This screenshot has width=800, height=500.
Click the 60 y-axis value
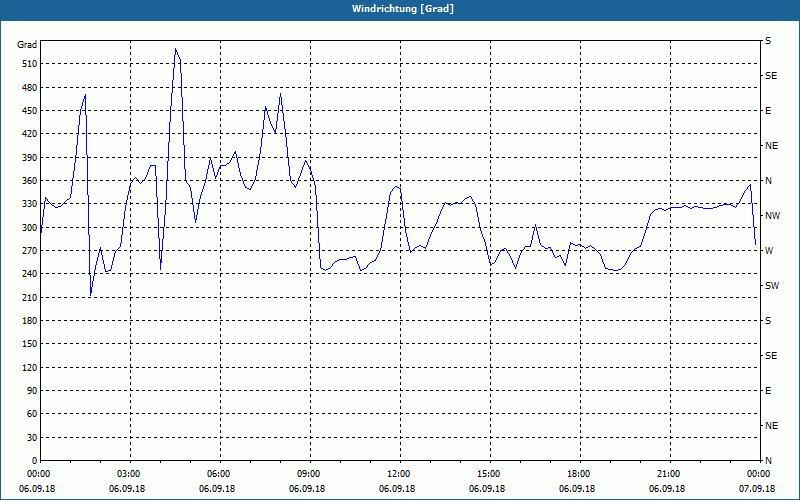point(32,414)
